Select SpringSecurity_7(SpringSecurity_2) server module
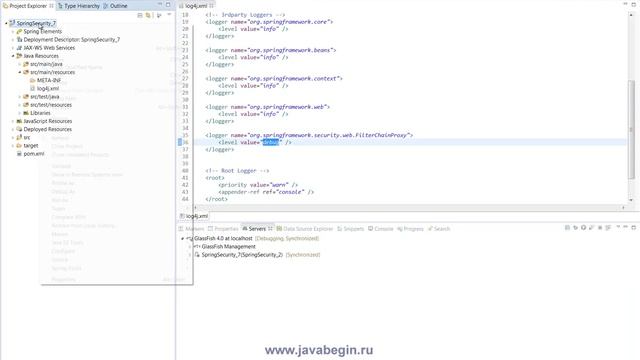 (242, 255)
